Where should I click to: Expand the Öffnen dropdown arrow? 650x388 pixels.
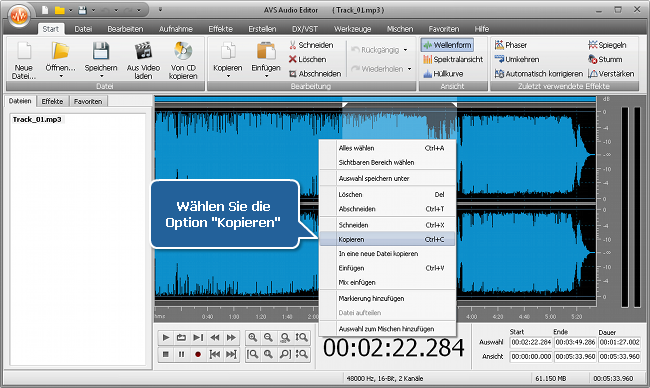point(61,76)
